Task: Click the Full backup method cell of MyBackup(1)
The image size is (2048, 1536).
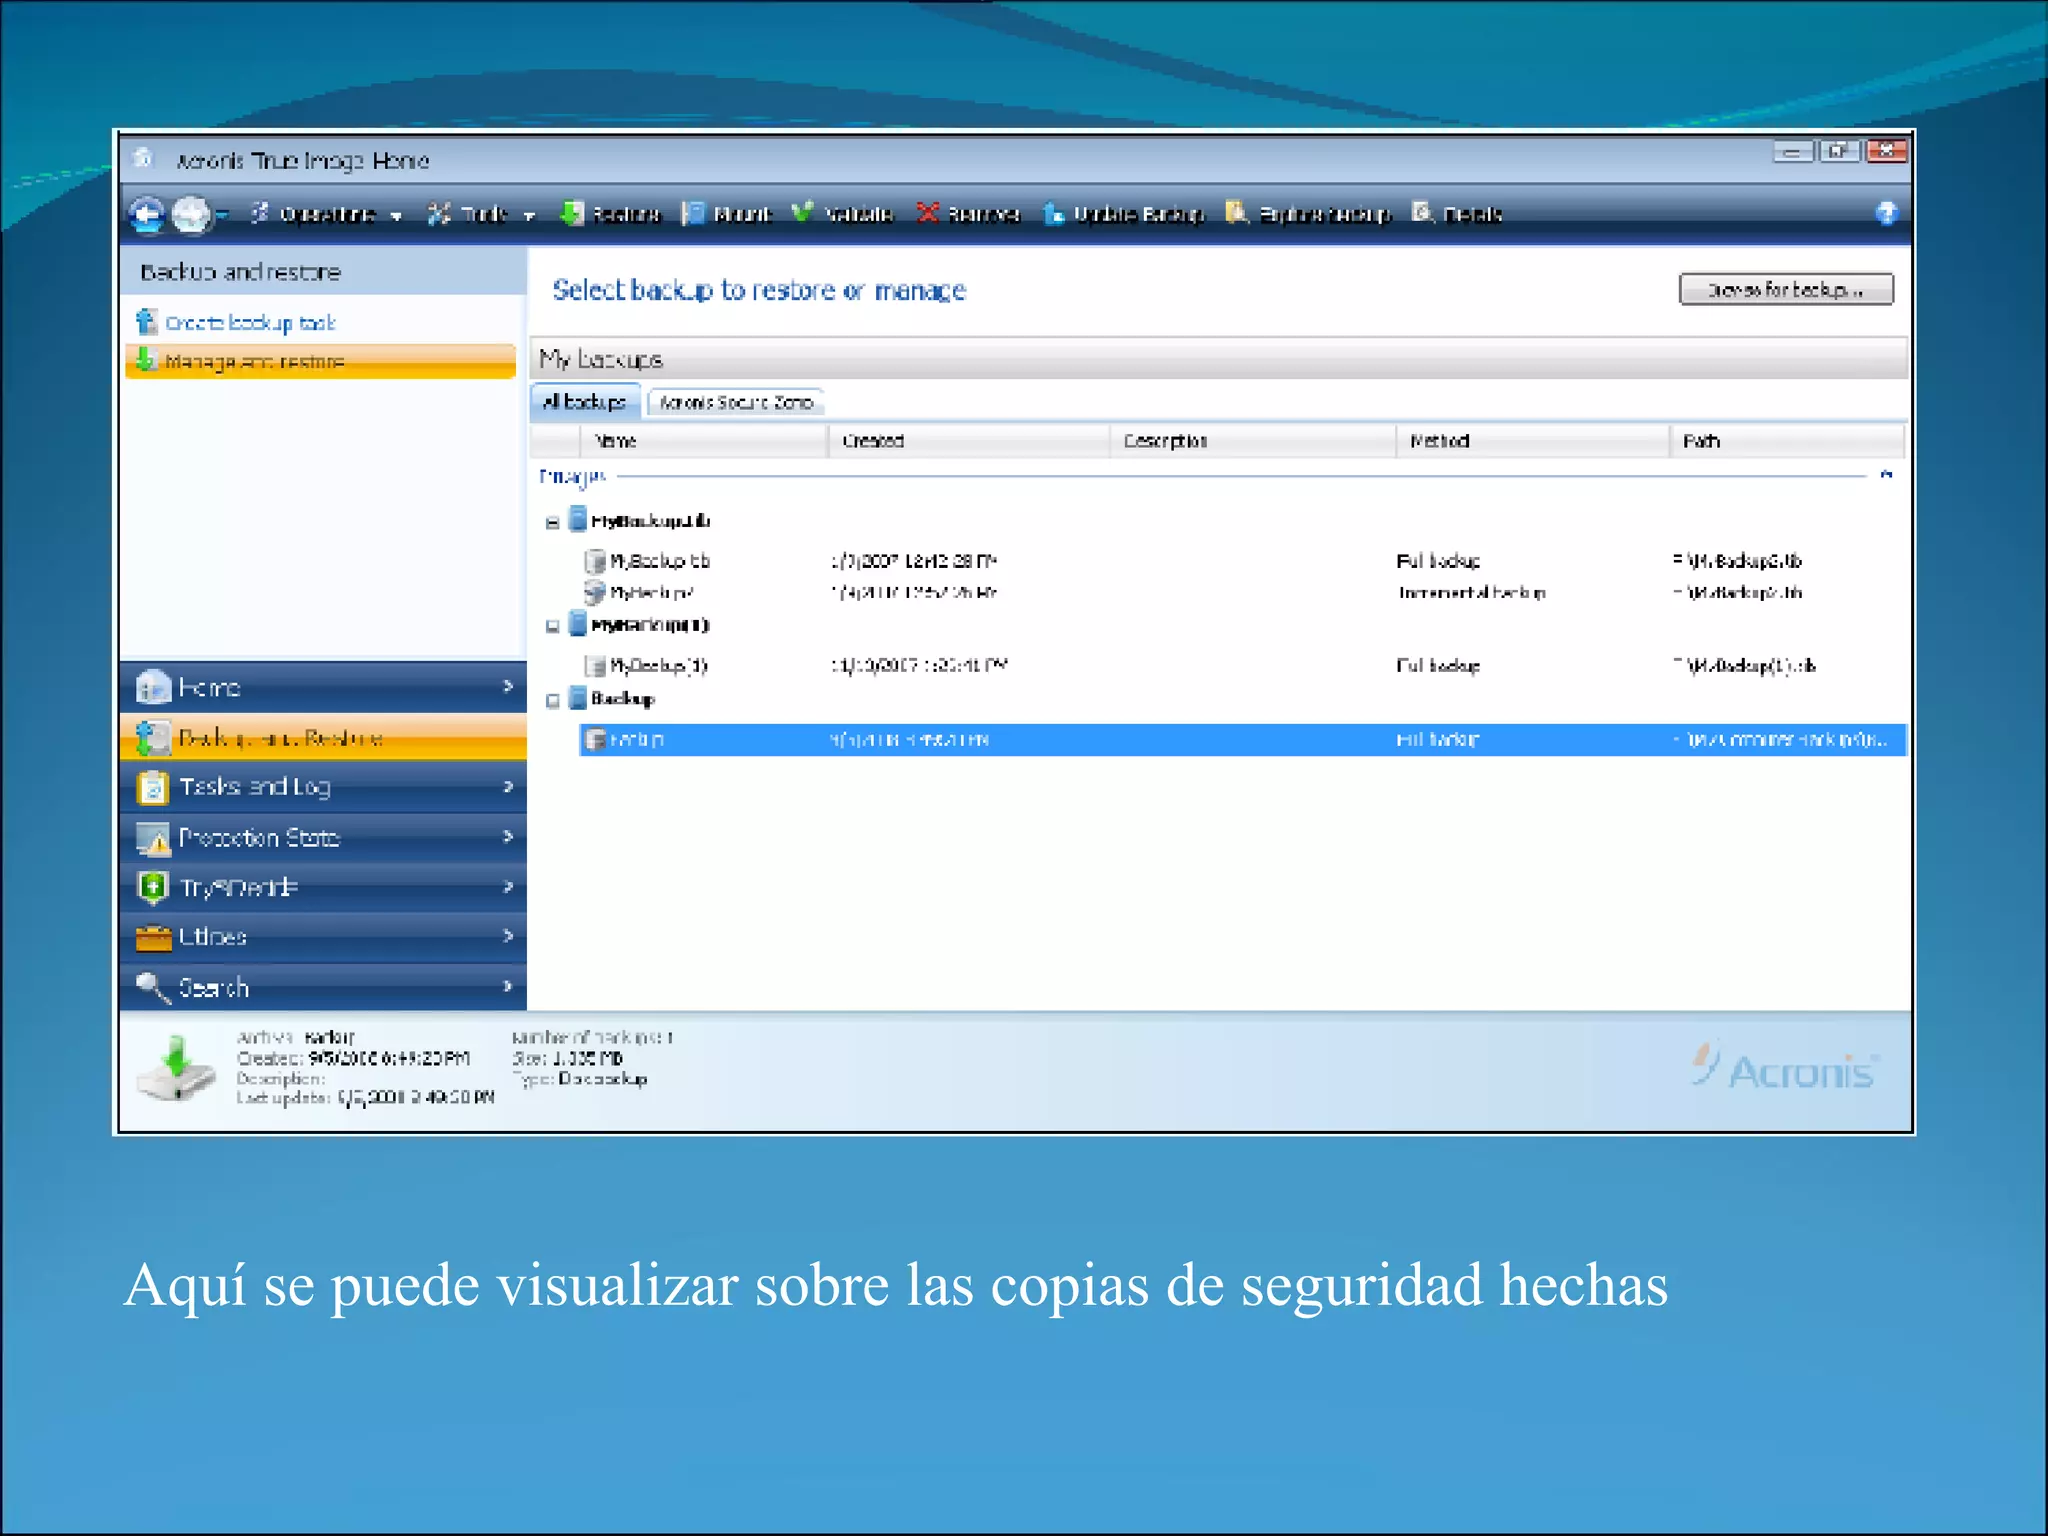Action: (1438, 666)
